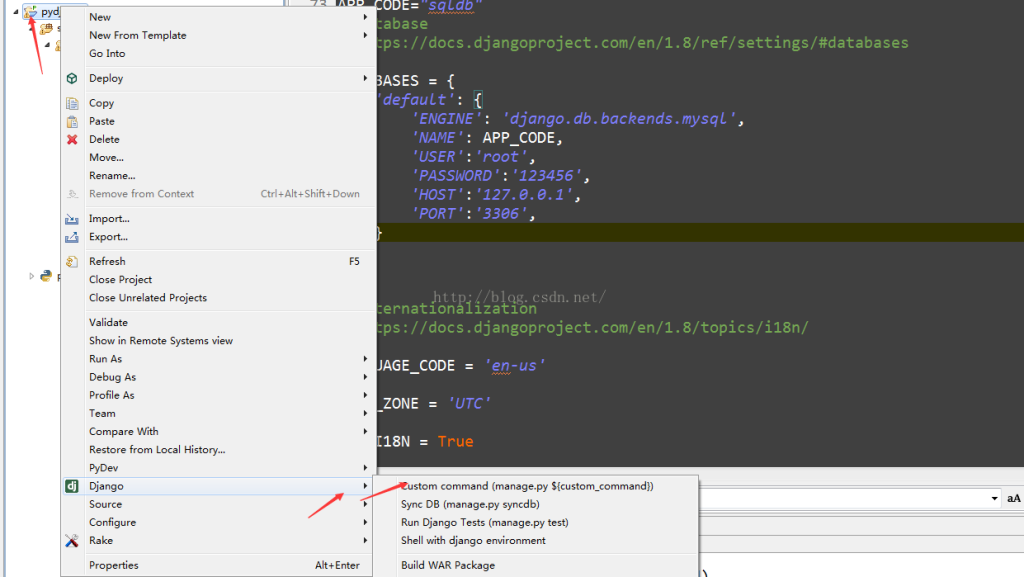Click the 'en-us' language code string
The height and width of the screenshot is (577, 1024).
[x=515, y=366]
